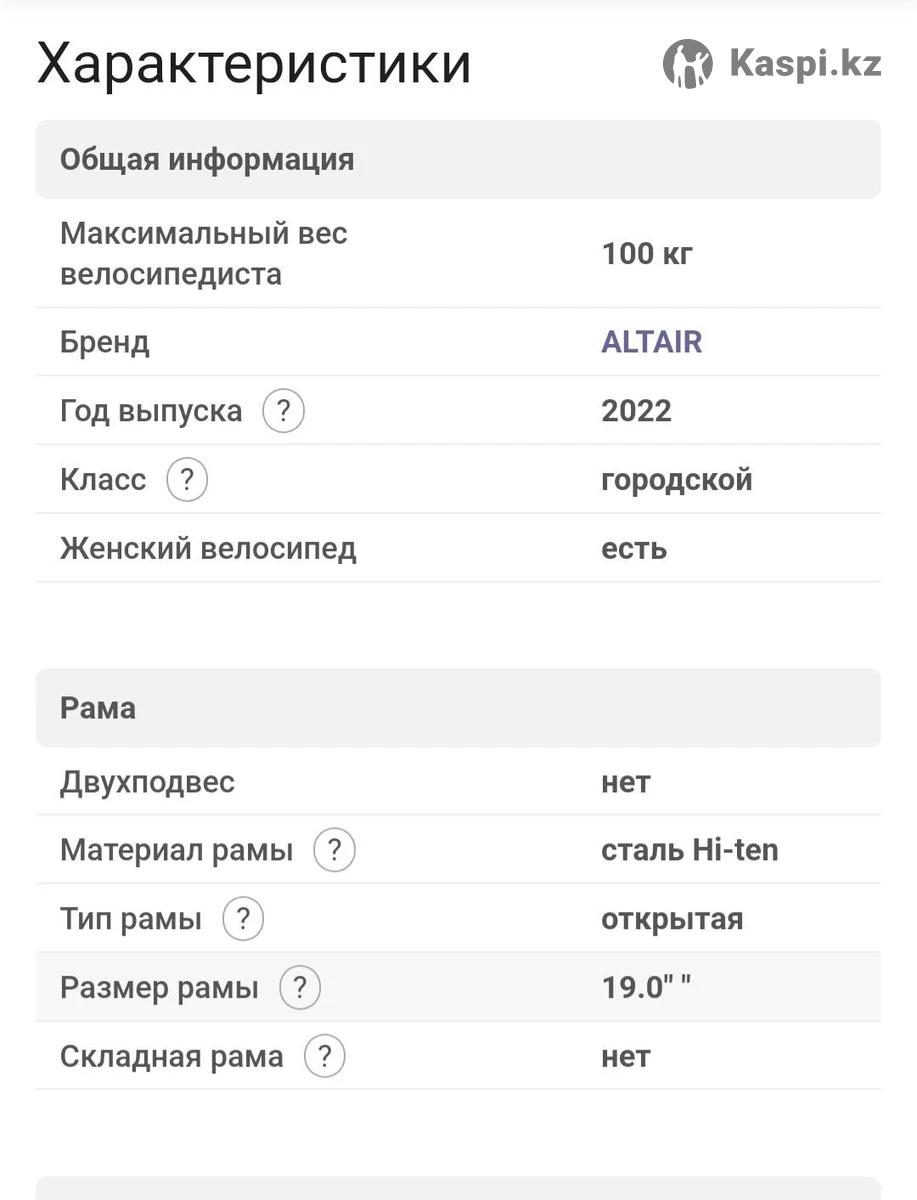Image resolution: width=917 pixels, height=1200 pixels.
Task: Tap the question mark beside Класс
Action: tap(187, 480)
